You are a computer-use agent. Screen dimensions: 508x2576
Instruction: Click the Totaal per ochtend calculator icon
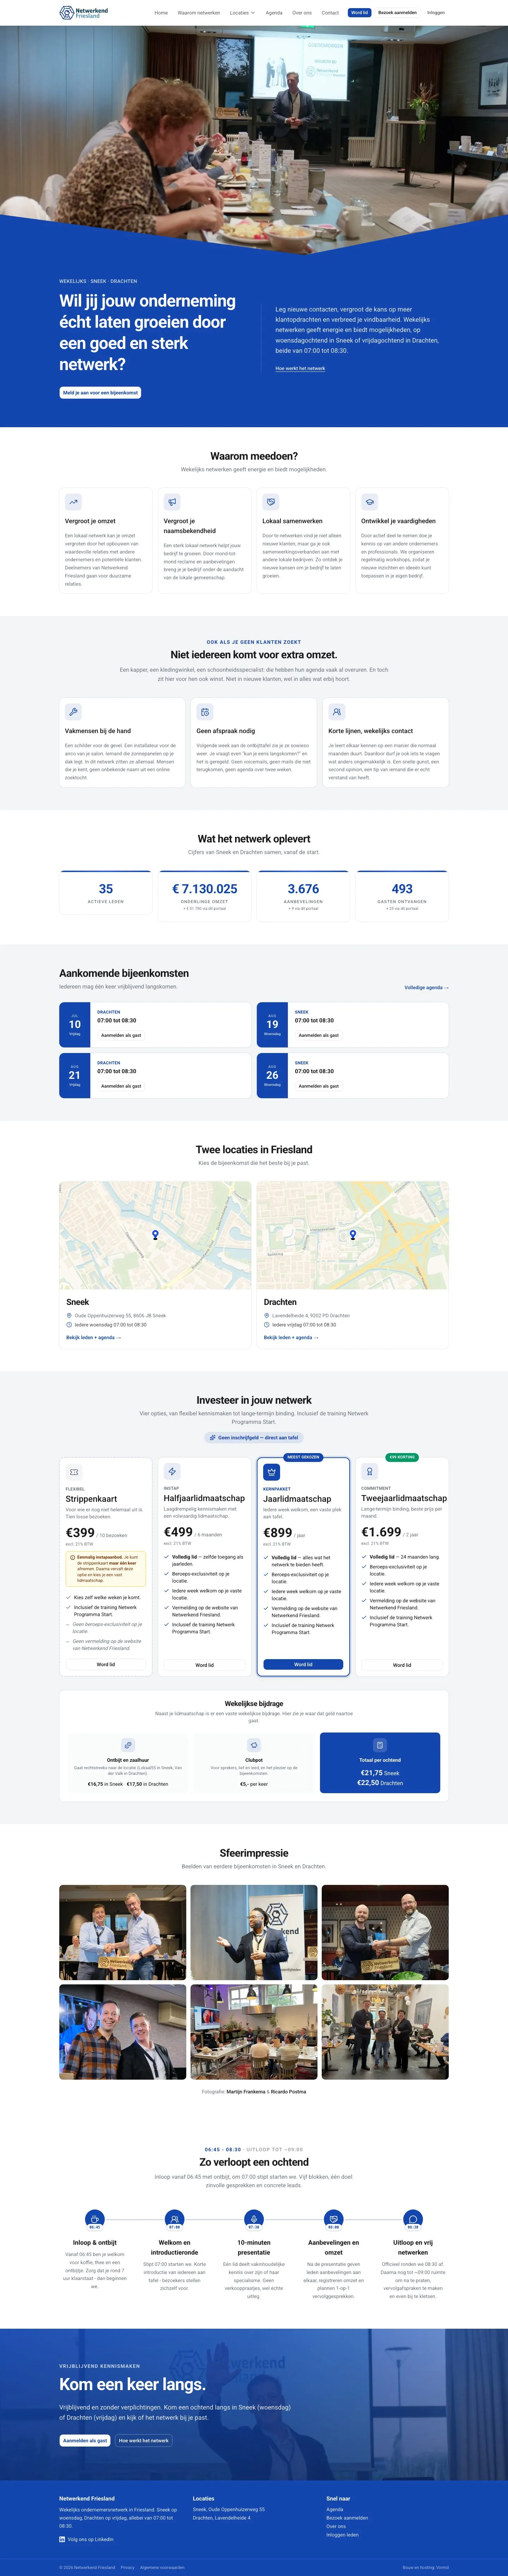pos(380,1745)
